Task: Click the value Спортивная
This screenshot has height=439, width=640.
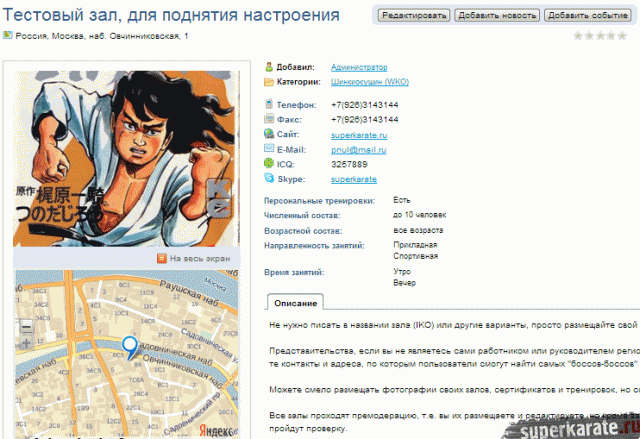Action: tap(416, 256)
